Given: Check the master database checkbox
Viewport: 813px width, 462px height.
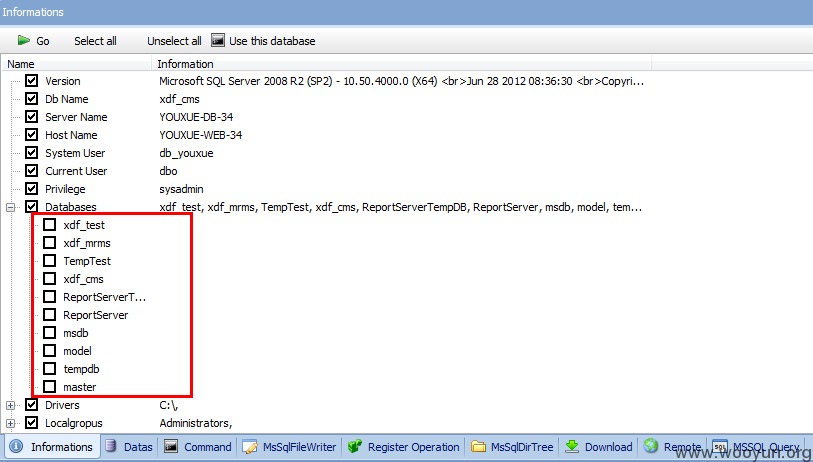Looking at the screenshot, I should [x=50, y=387].
